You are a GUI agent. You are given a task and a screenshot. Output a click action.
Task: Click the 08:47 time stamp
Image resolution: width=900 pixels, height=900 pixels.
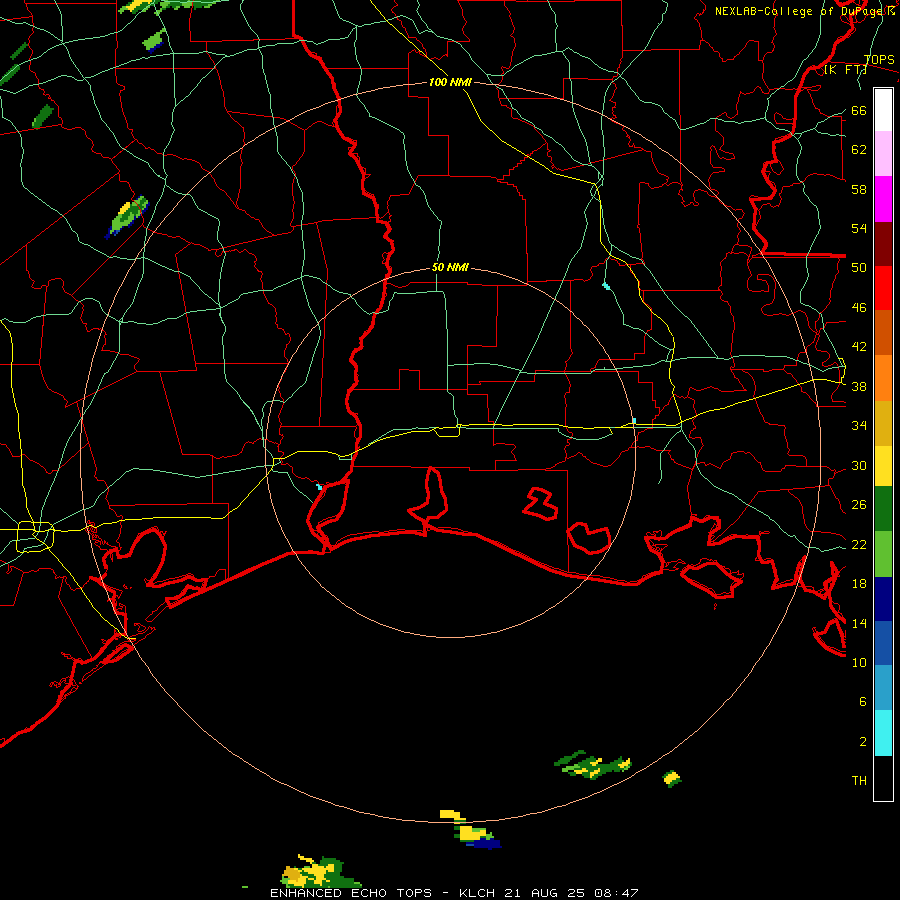(616, 893)
